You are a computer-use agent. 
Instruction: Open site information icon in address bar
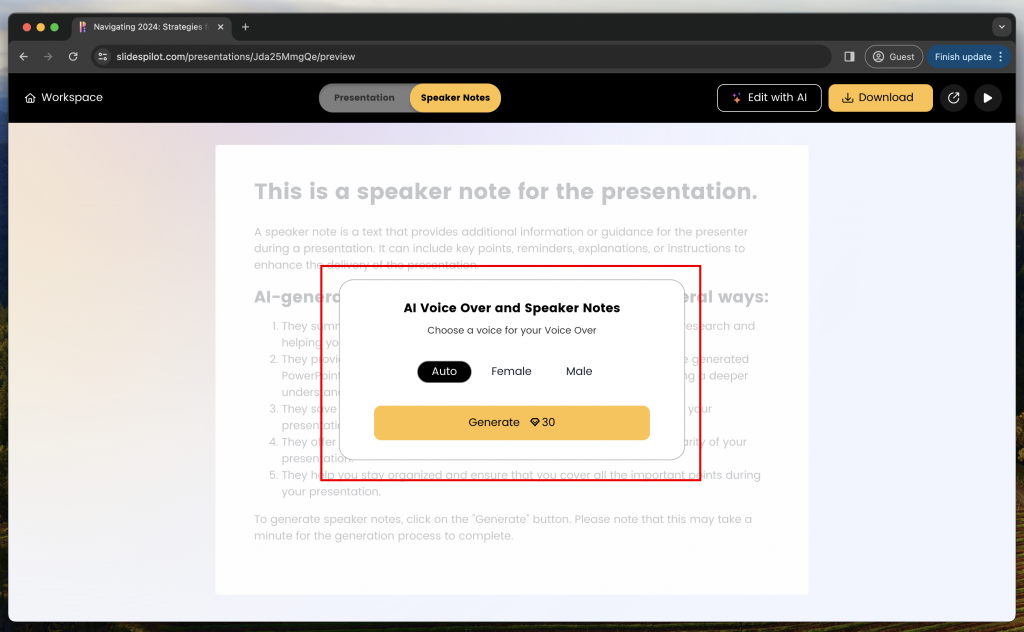(103, 57)
